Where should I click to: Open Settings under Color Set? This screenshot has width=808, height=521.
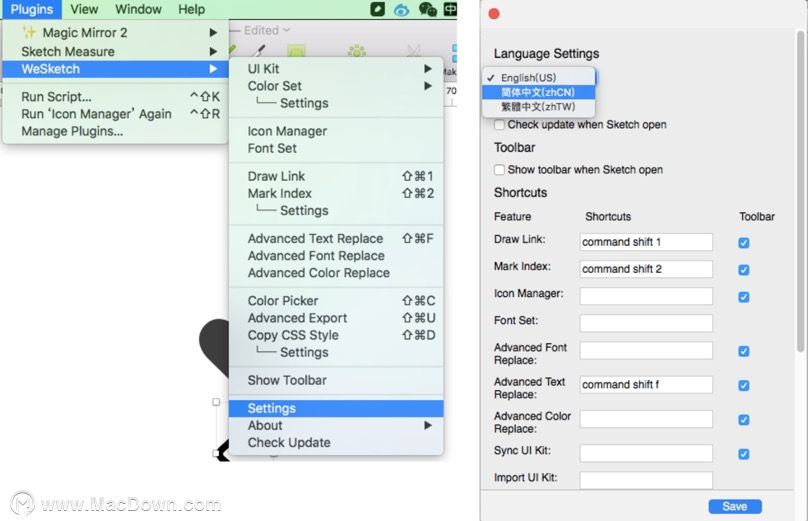click(x=336, y=103)
